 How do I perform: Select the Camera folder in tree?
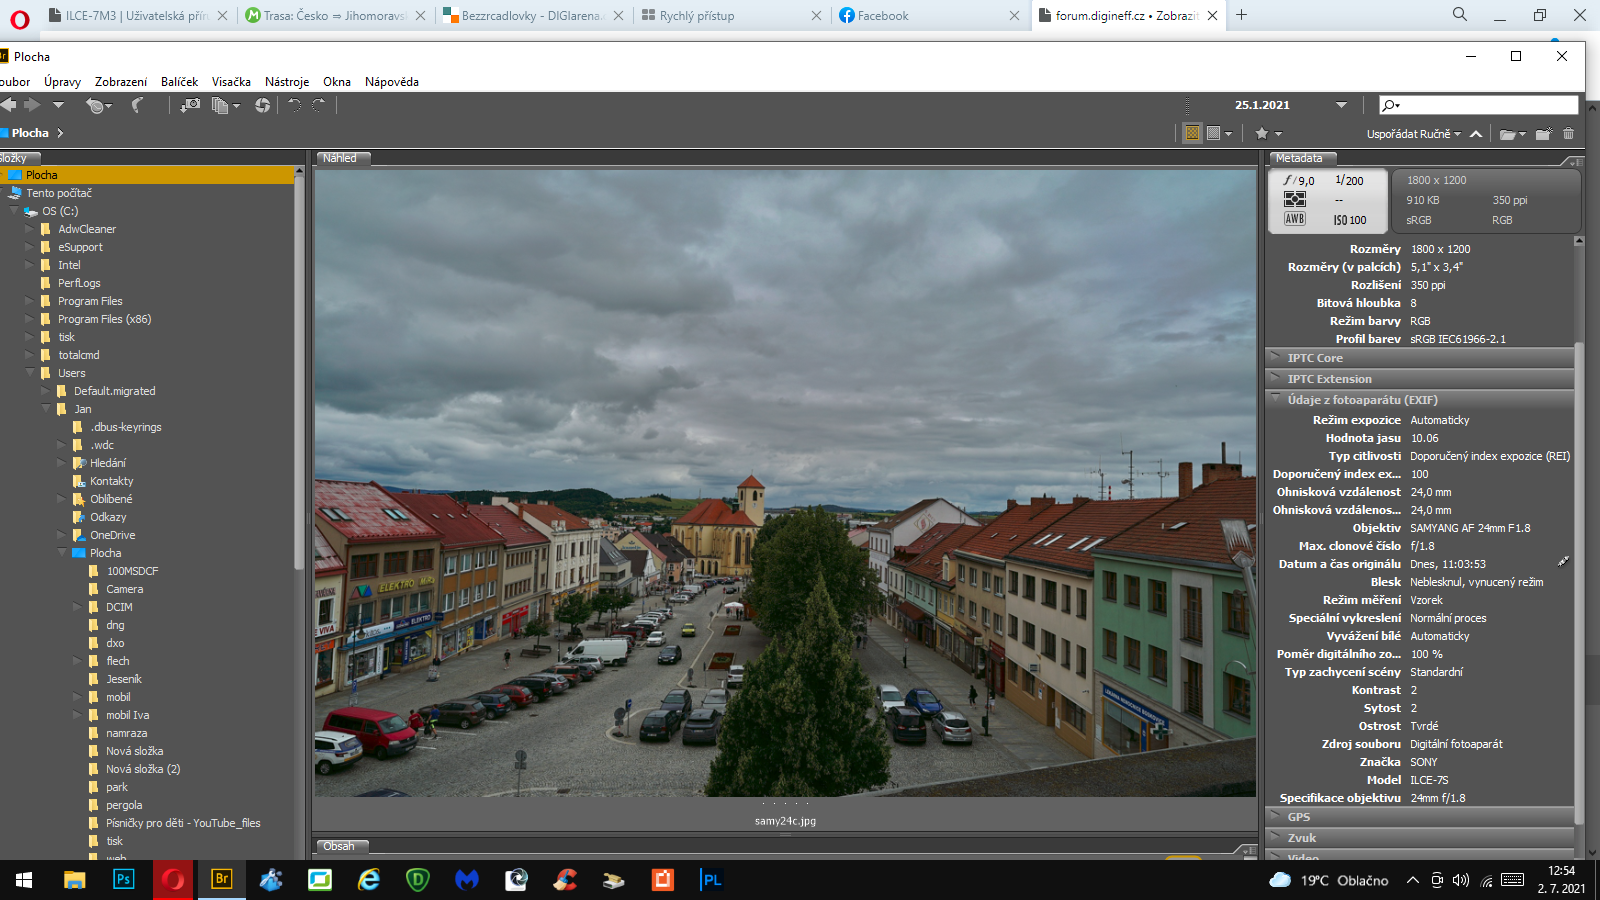click(125, 589)
